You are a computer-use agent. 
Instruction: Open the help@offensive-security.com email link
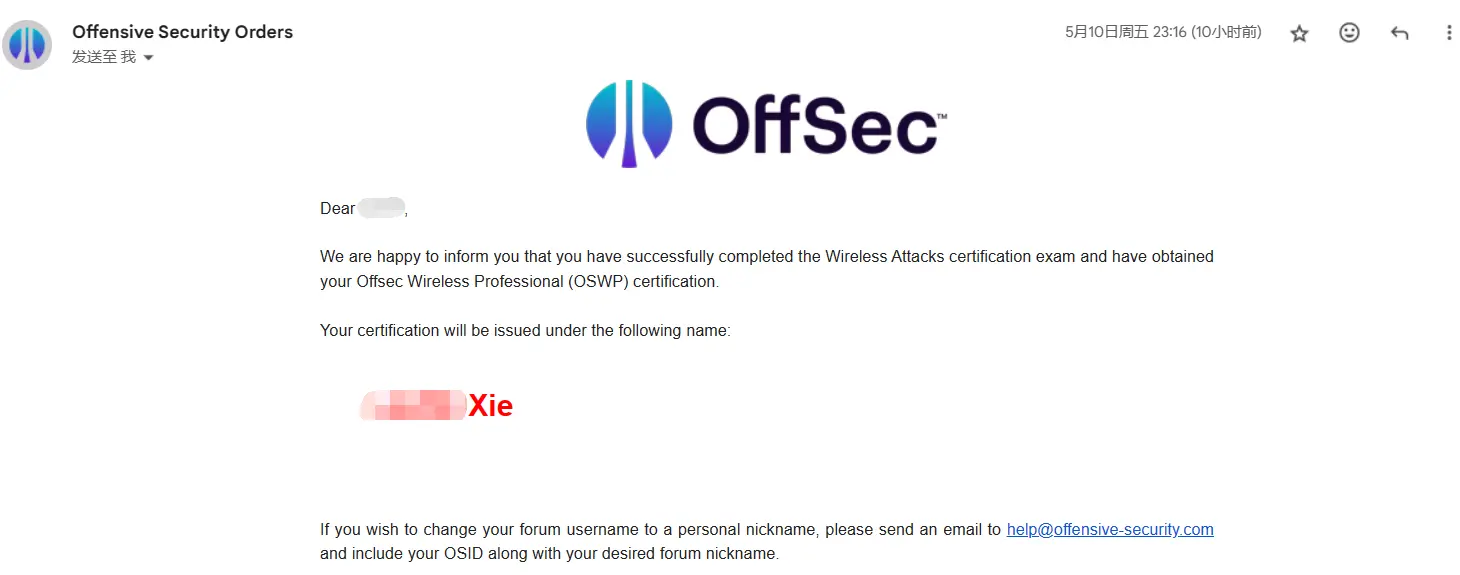[x=1110, y=530]
